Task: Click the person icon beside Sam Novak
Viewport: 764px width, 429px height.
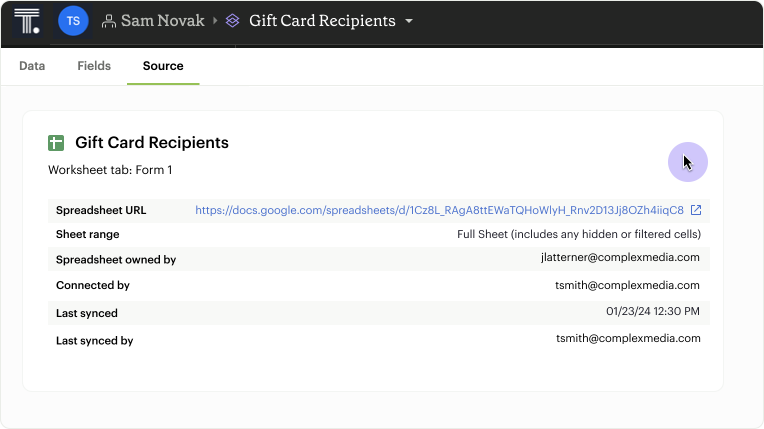Action: click(x=109, y=21)
